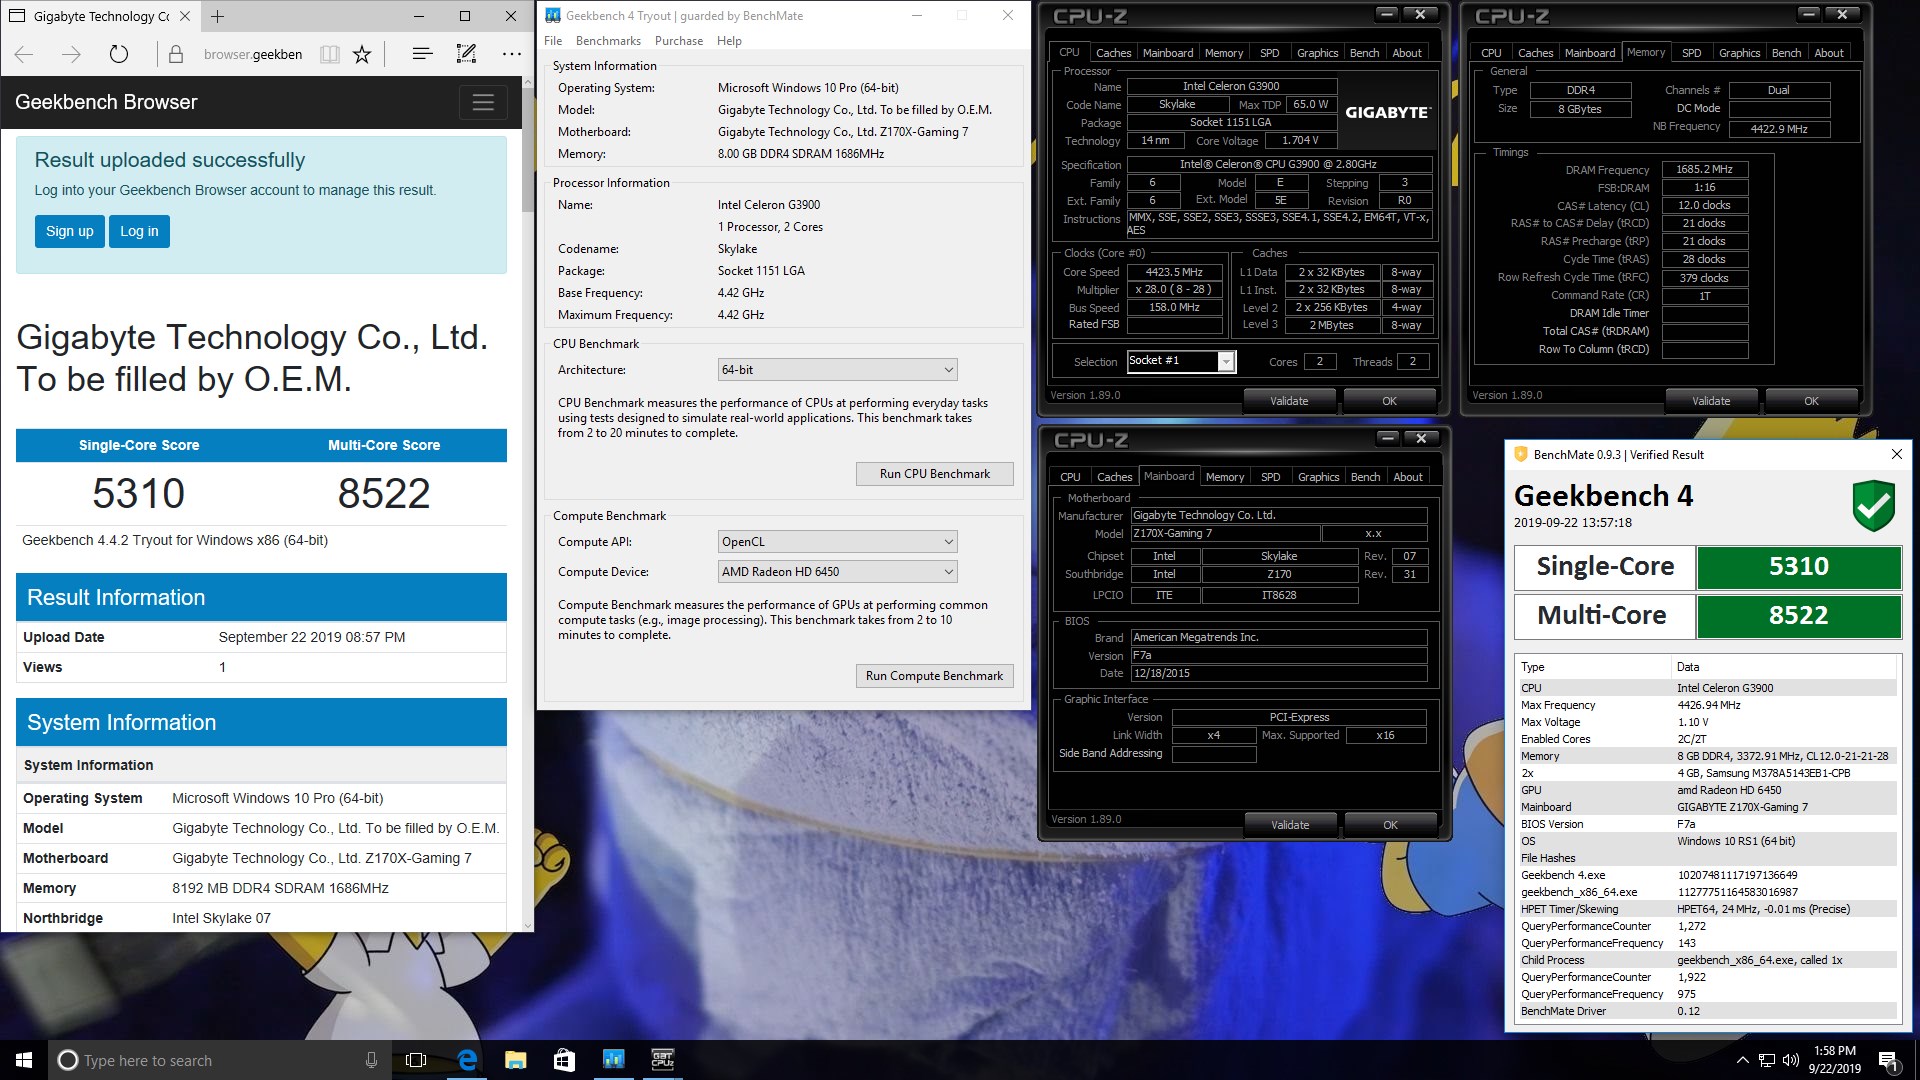This screenshot has height=1080, width=1920.
Task: Run the Compute Benchmark
Action: click(935, 676)
